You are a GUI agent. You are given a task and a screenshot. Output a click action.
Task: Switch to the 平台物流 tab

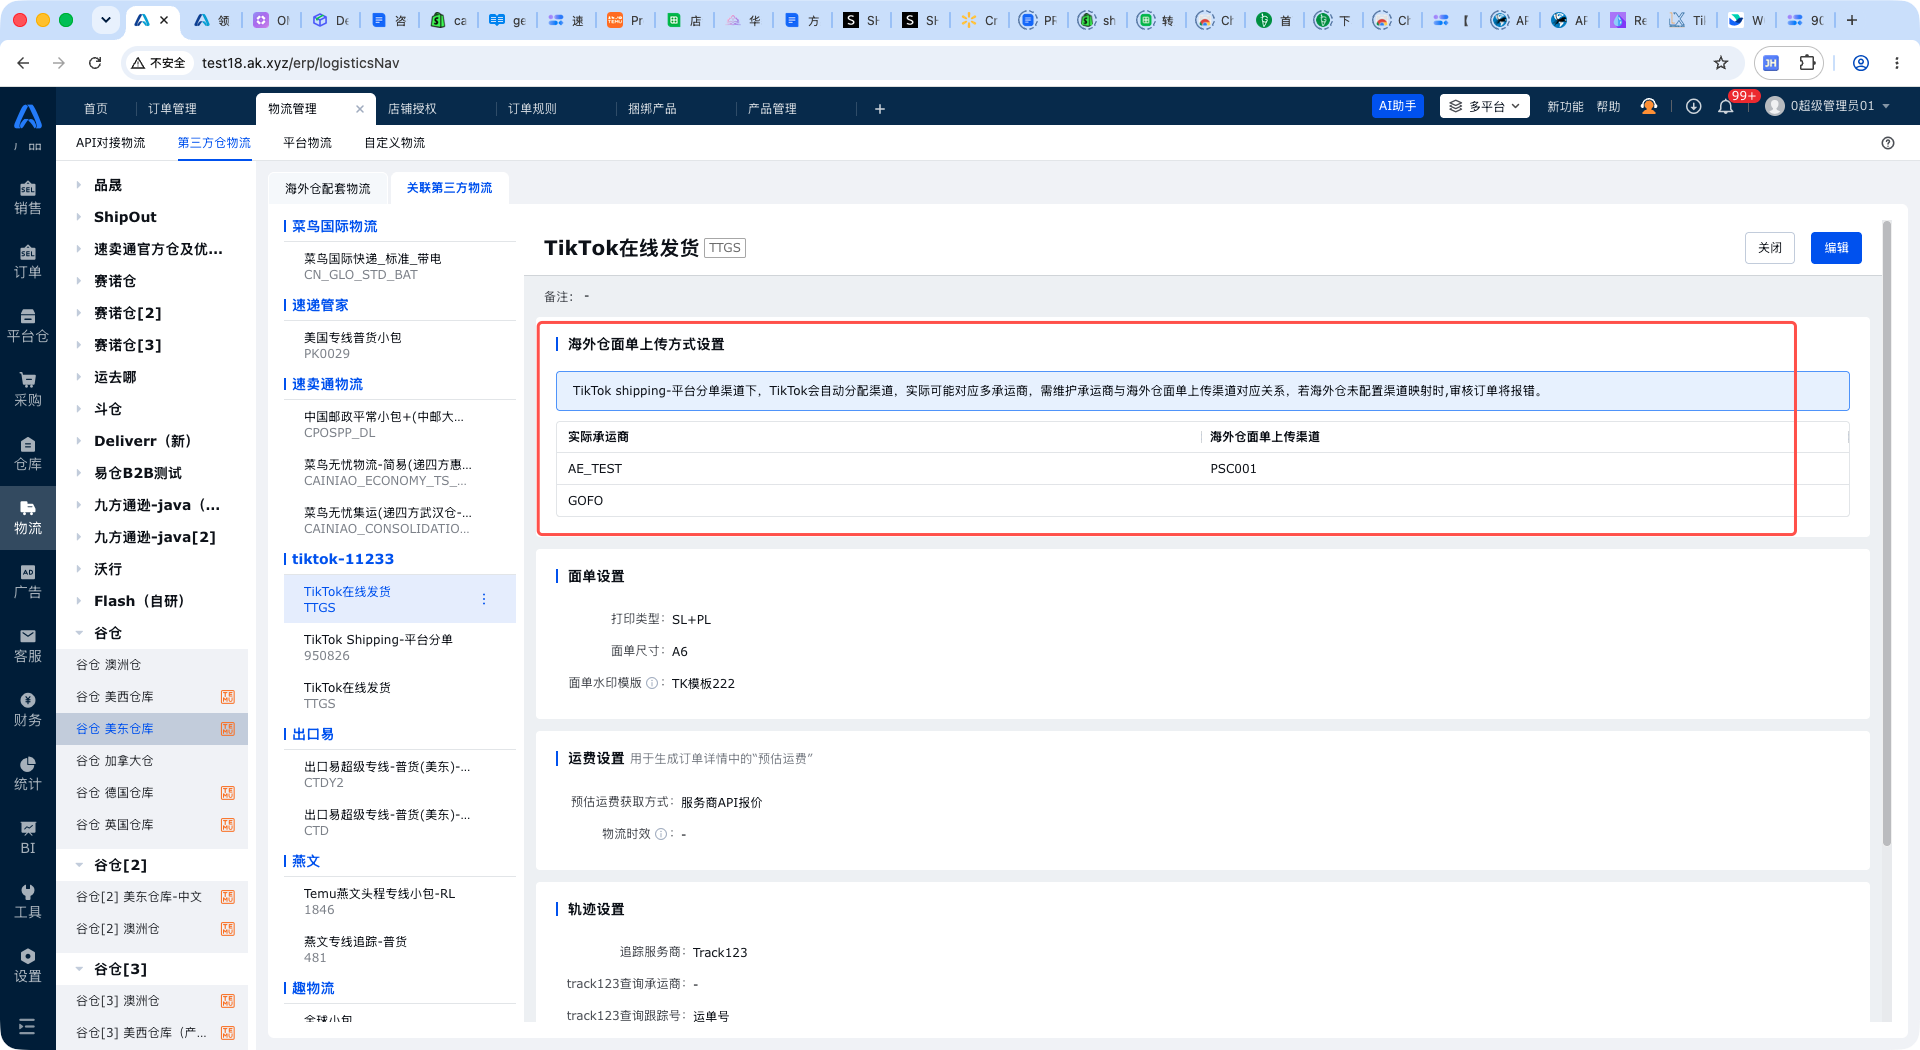pos(307,143)
